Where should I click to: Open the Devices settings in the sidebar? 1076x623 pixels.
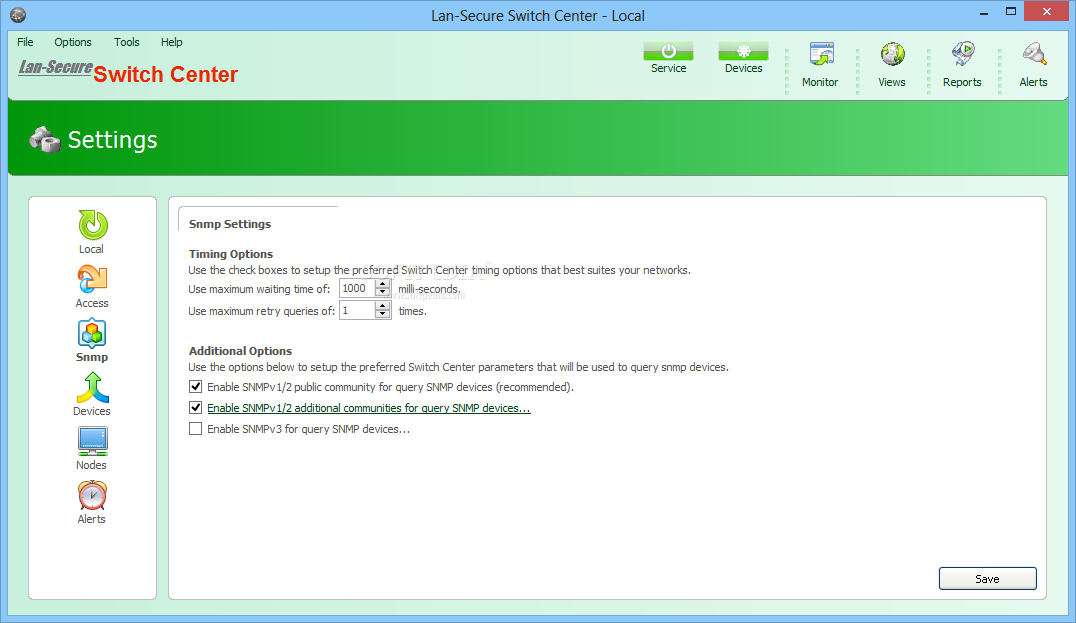[92, 388]
